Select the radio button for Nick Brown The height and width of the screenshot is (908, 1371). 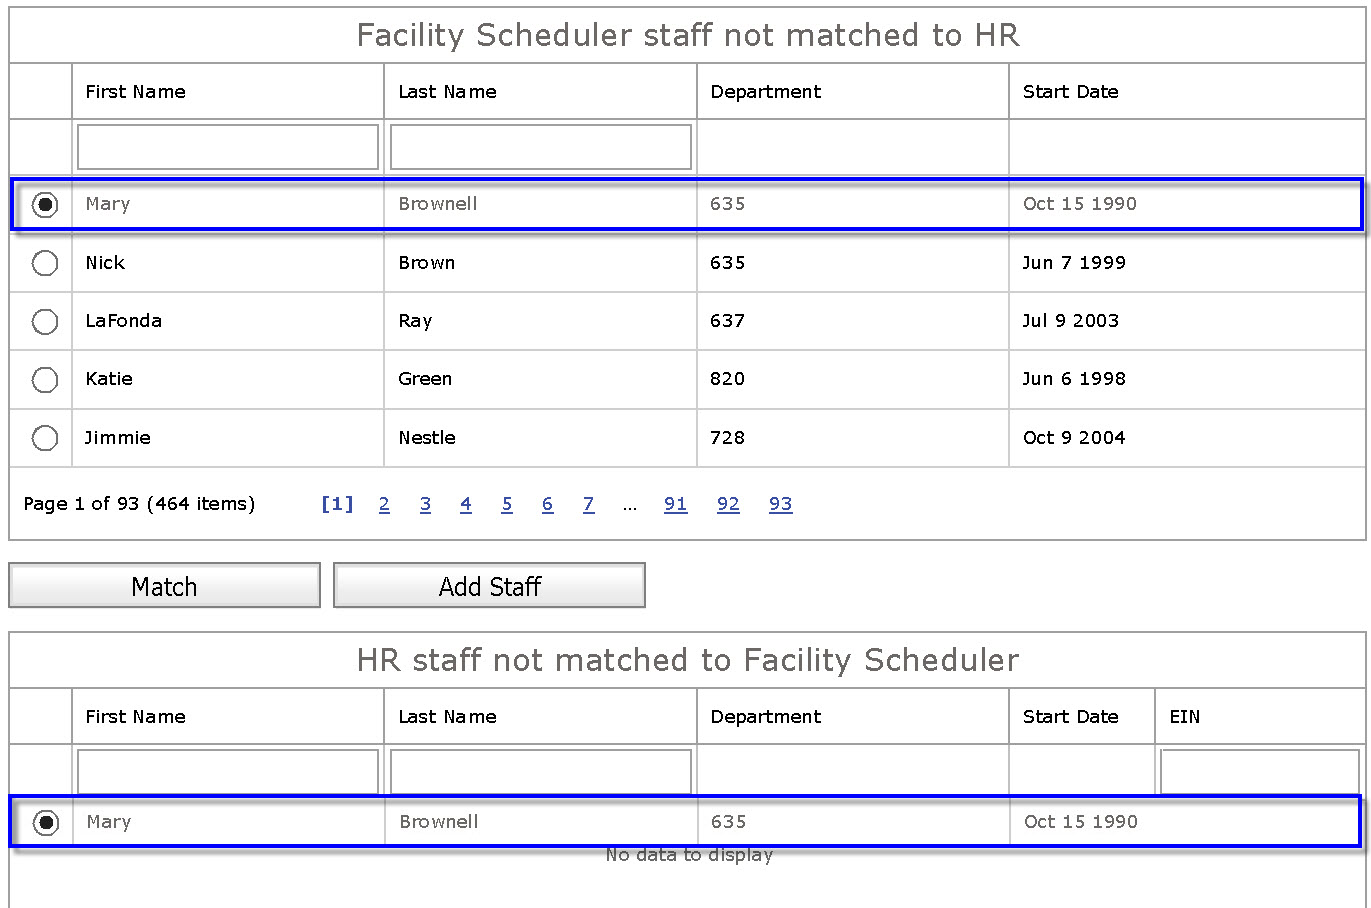45,263
